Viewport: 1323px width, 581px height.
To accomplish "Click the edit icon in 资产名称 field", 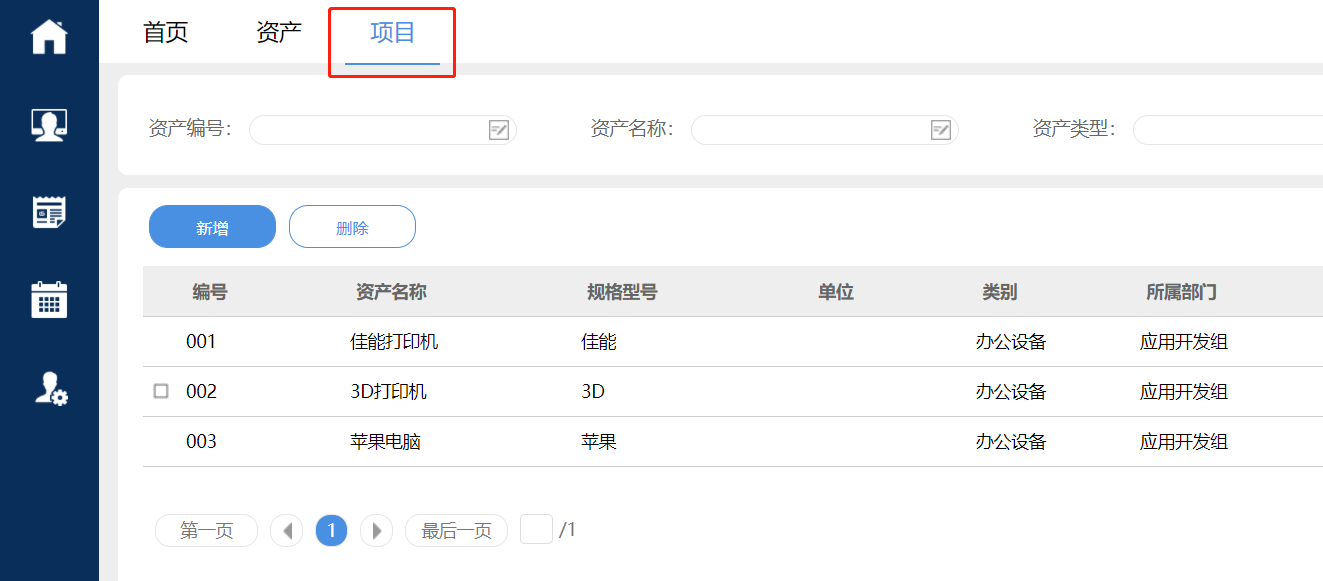I will (x=940, y=130).
